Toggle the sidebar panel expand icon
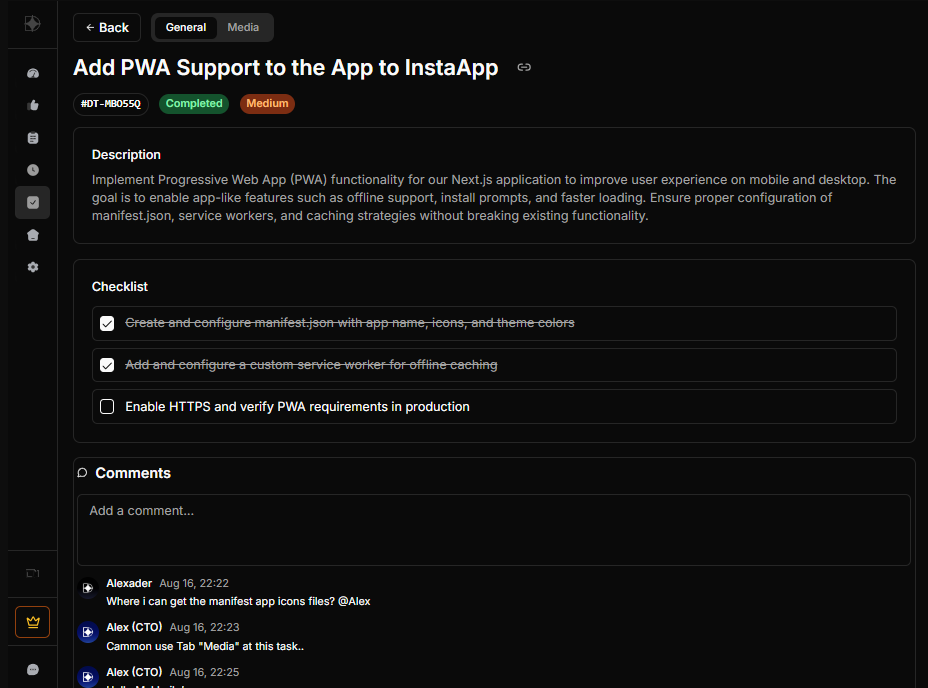 coord(33,573)
